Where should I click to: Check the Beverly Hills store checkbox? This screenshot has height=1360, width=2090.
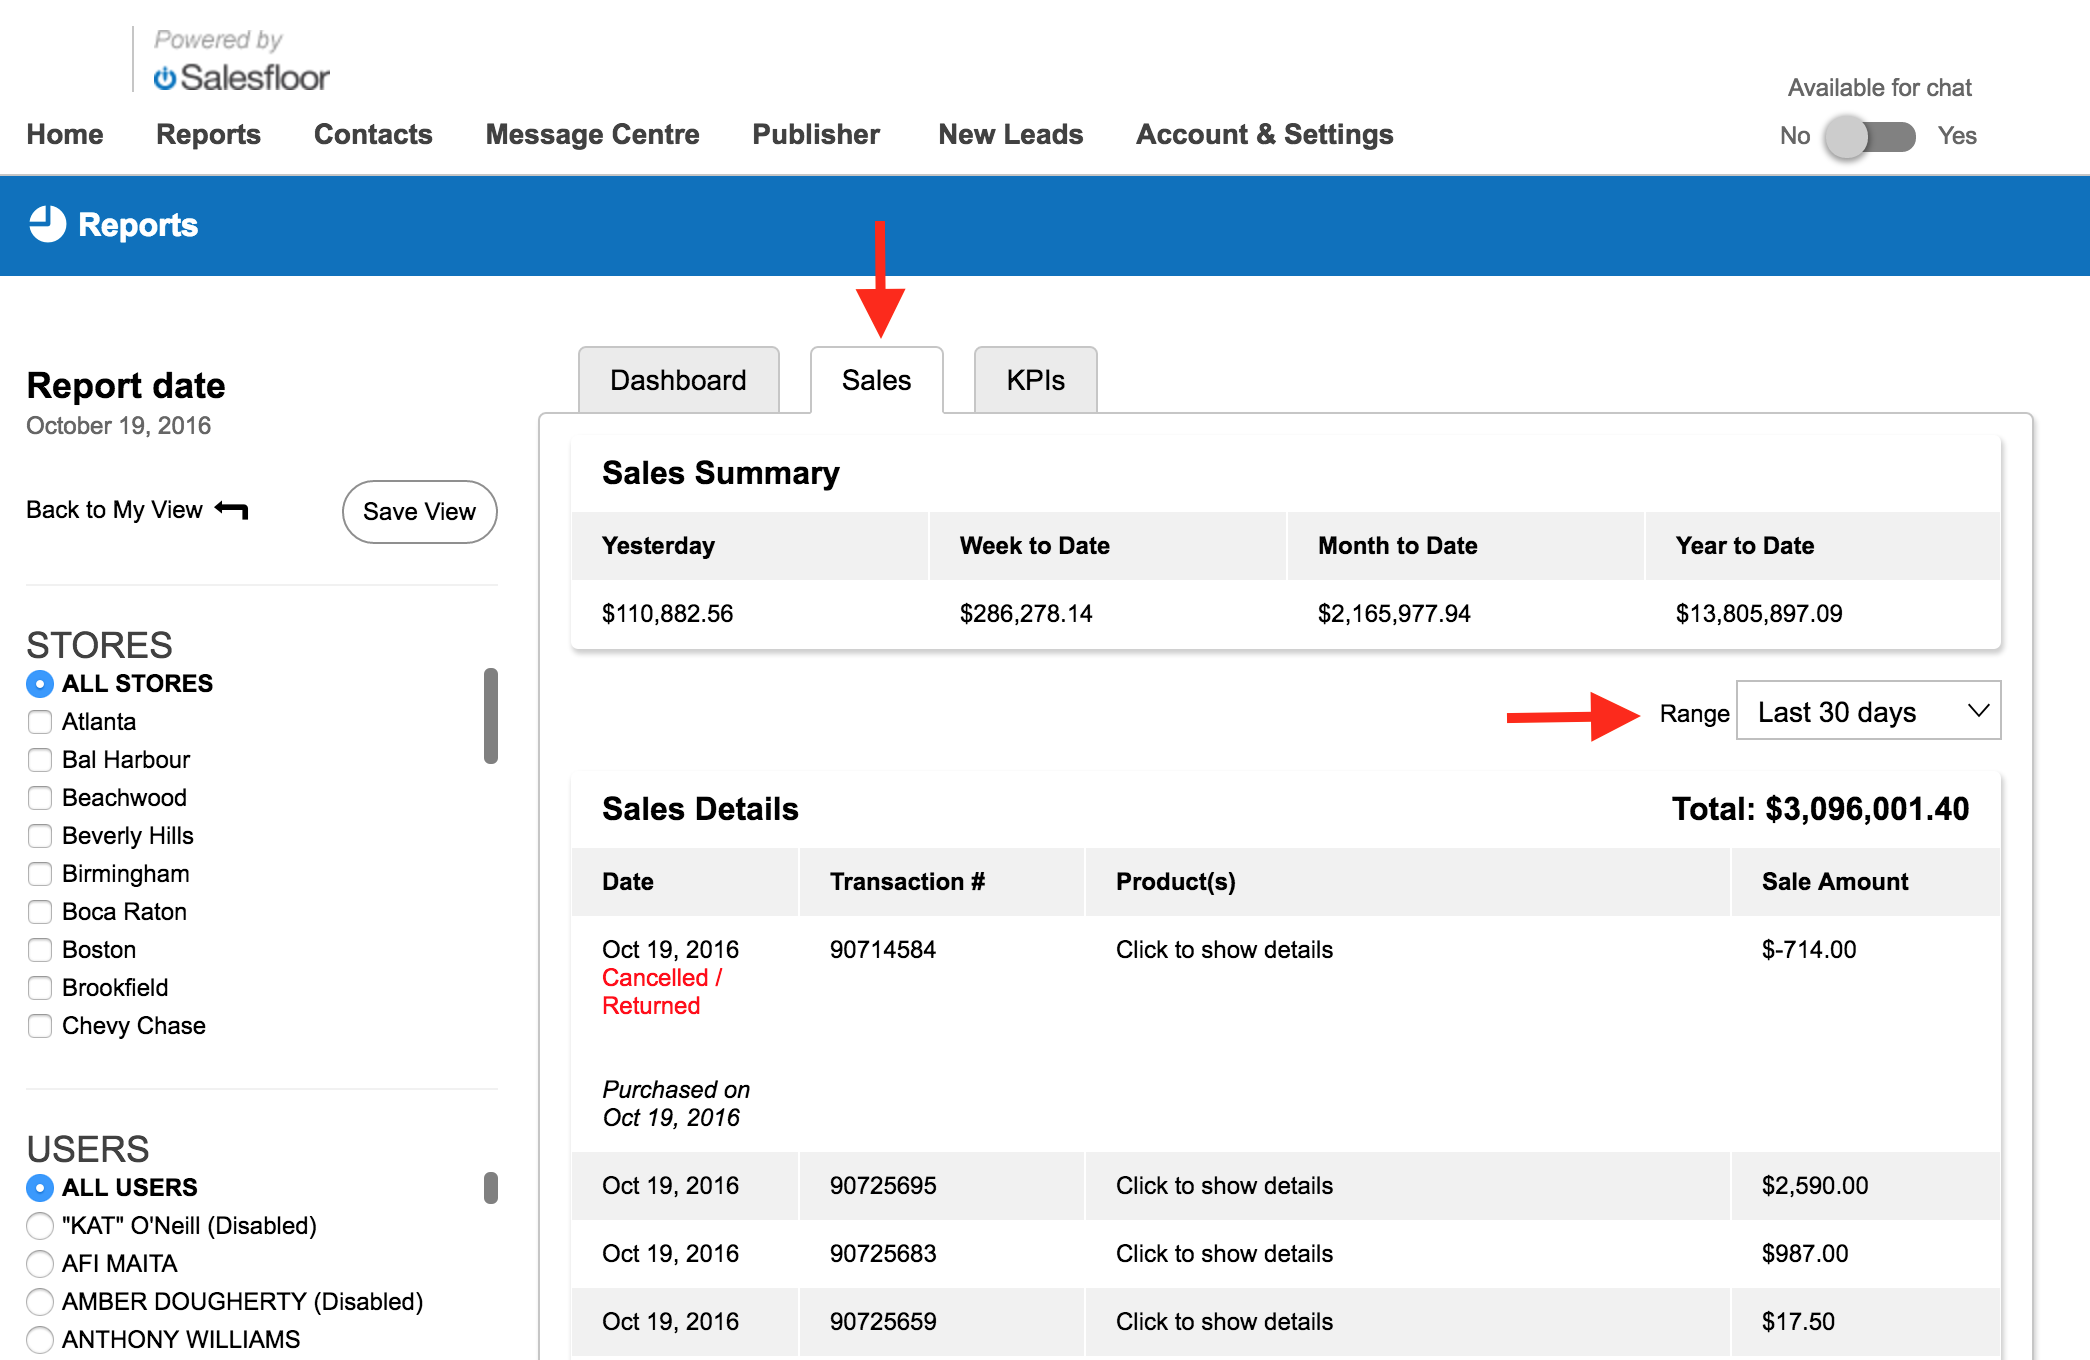[x=40, y=836]
